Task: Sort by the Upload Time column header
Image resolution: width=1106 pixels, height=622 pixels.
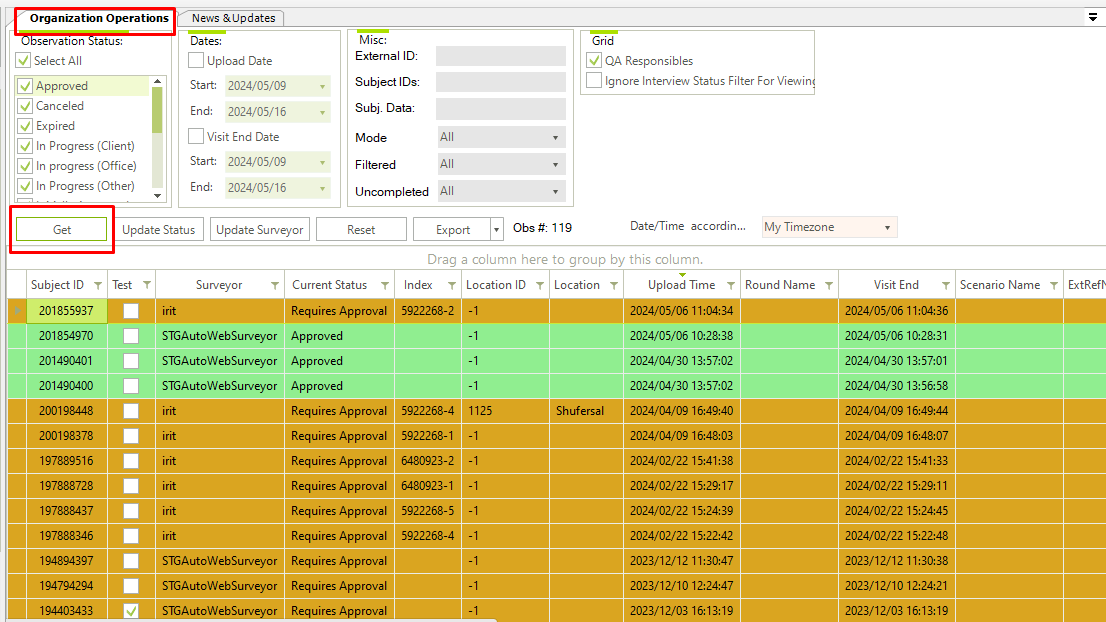Action: pos(681,285)
